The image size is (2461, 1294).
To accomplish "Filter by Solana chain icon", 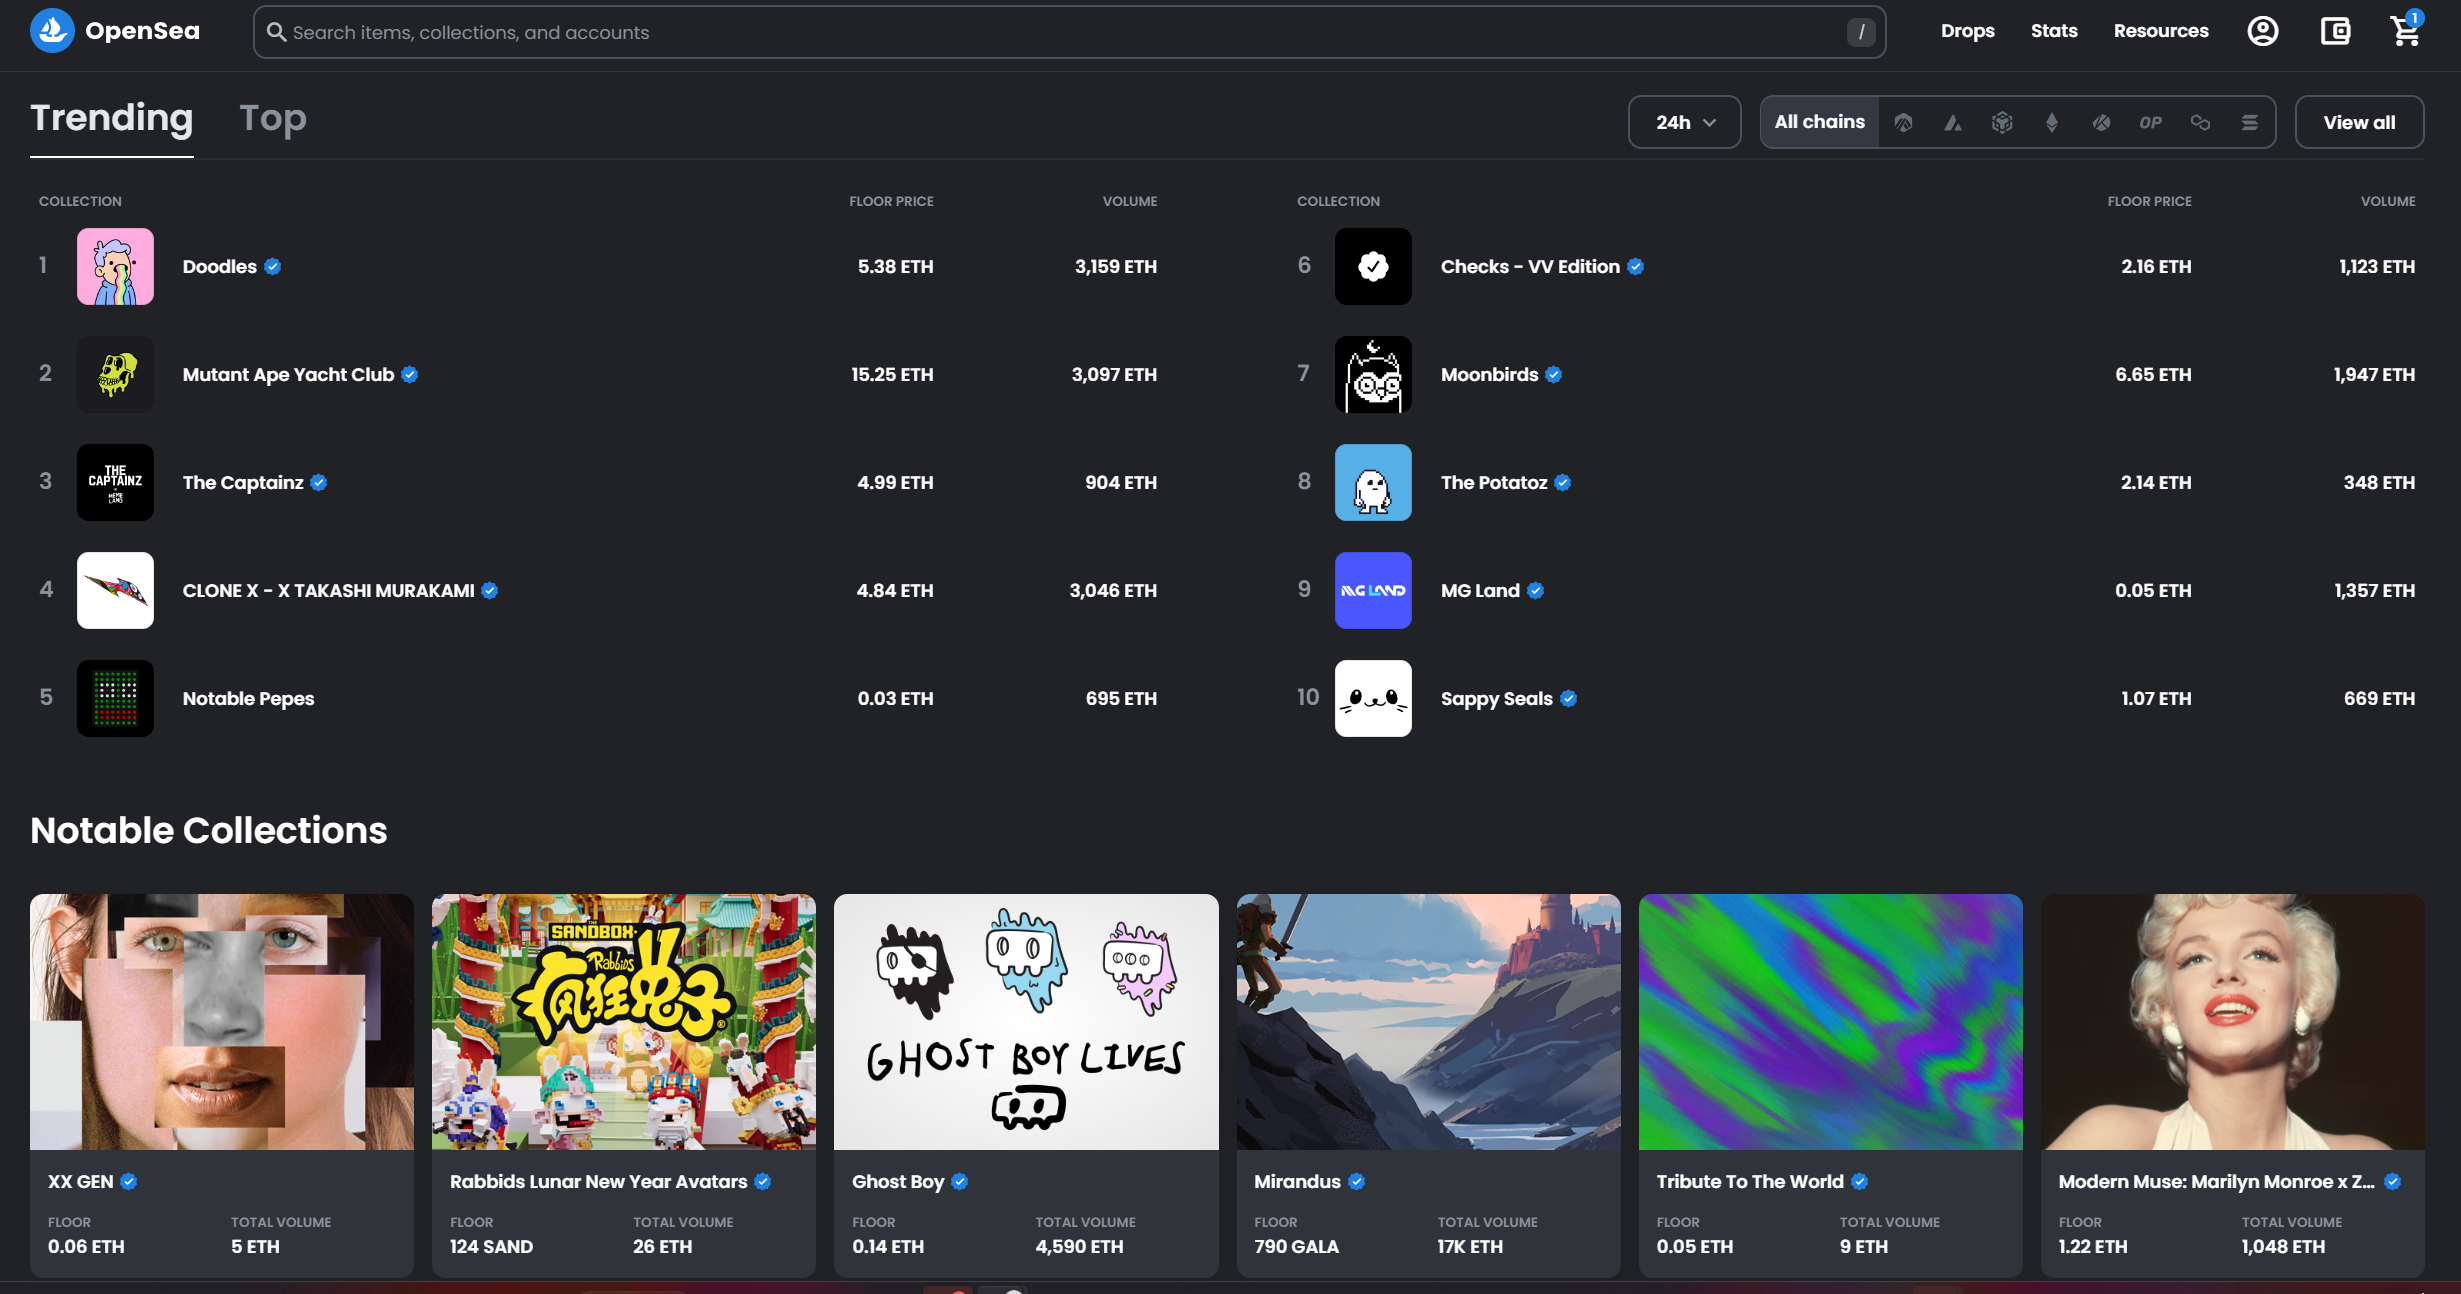I will (x=2249, y=122).
